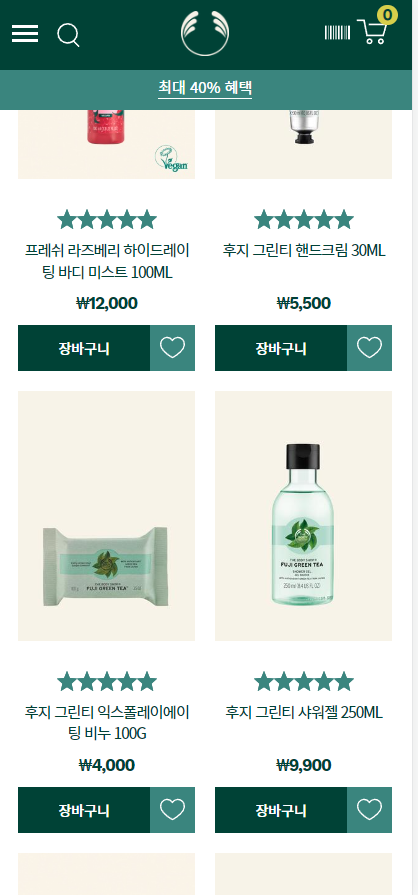This screenshot has width=418, height=895.
Task: Open 후지 그린티 핸드크림 30ML product title
Action: coord(304,250)
